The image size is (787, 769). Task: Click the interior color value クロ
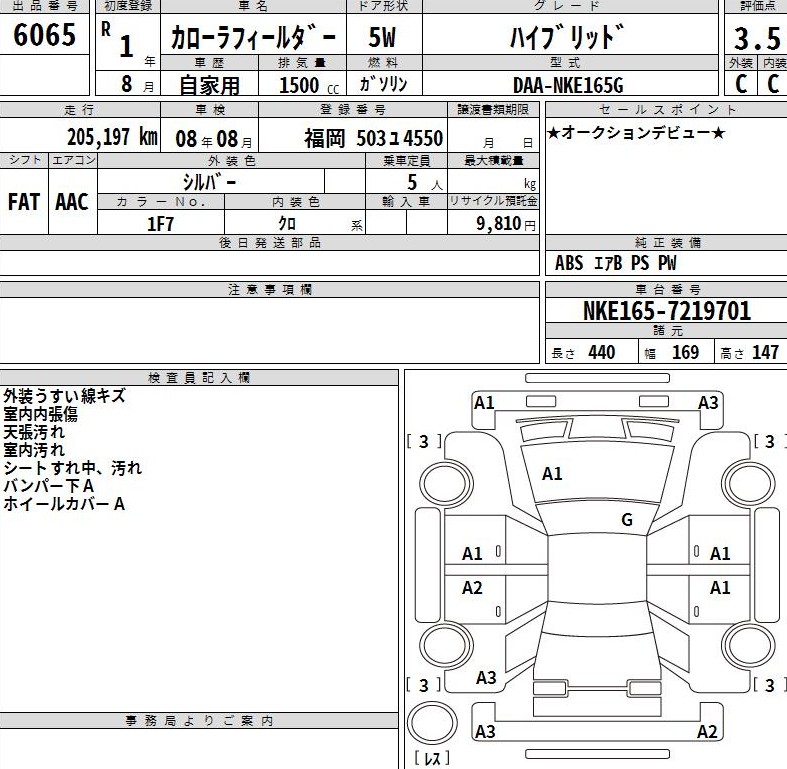[x=287, y=222]
